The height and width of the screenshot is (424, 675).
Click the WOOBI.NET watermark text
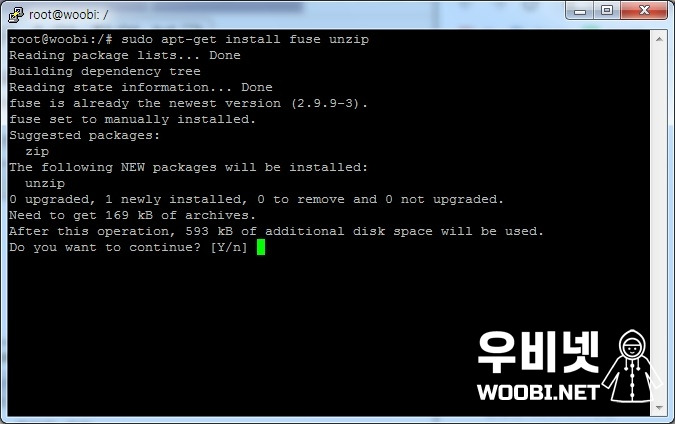(538, 392)
